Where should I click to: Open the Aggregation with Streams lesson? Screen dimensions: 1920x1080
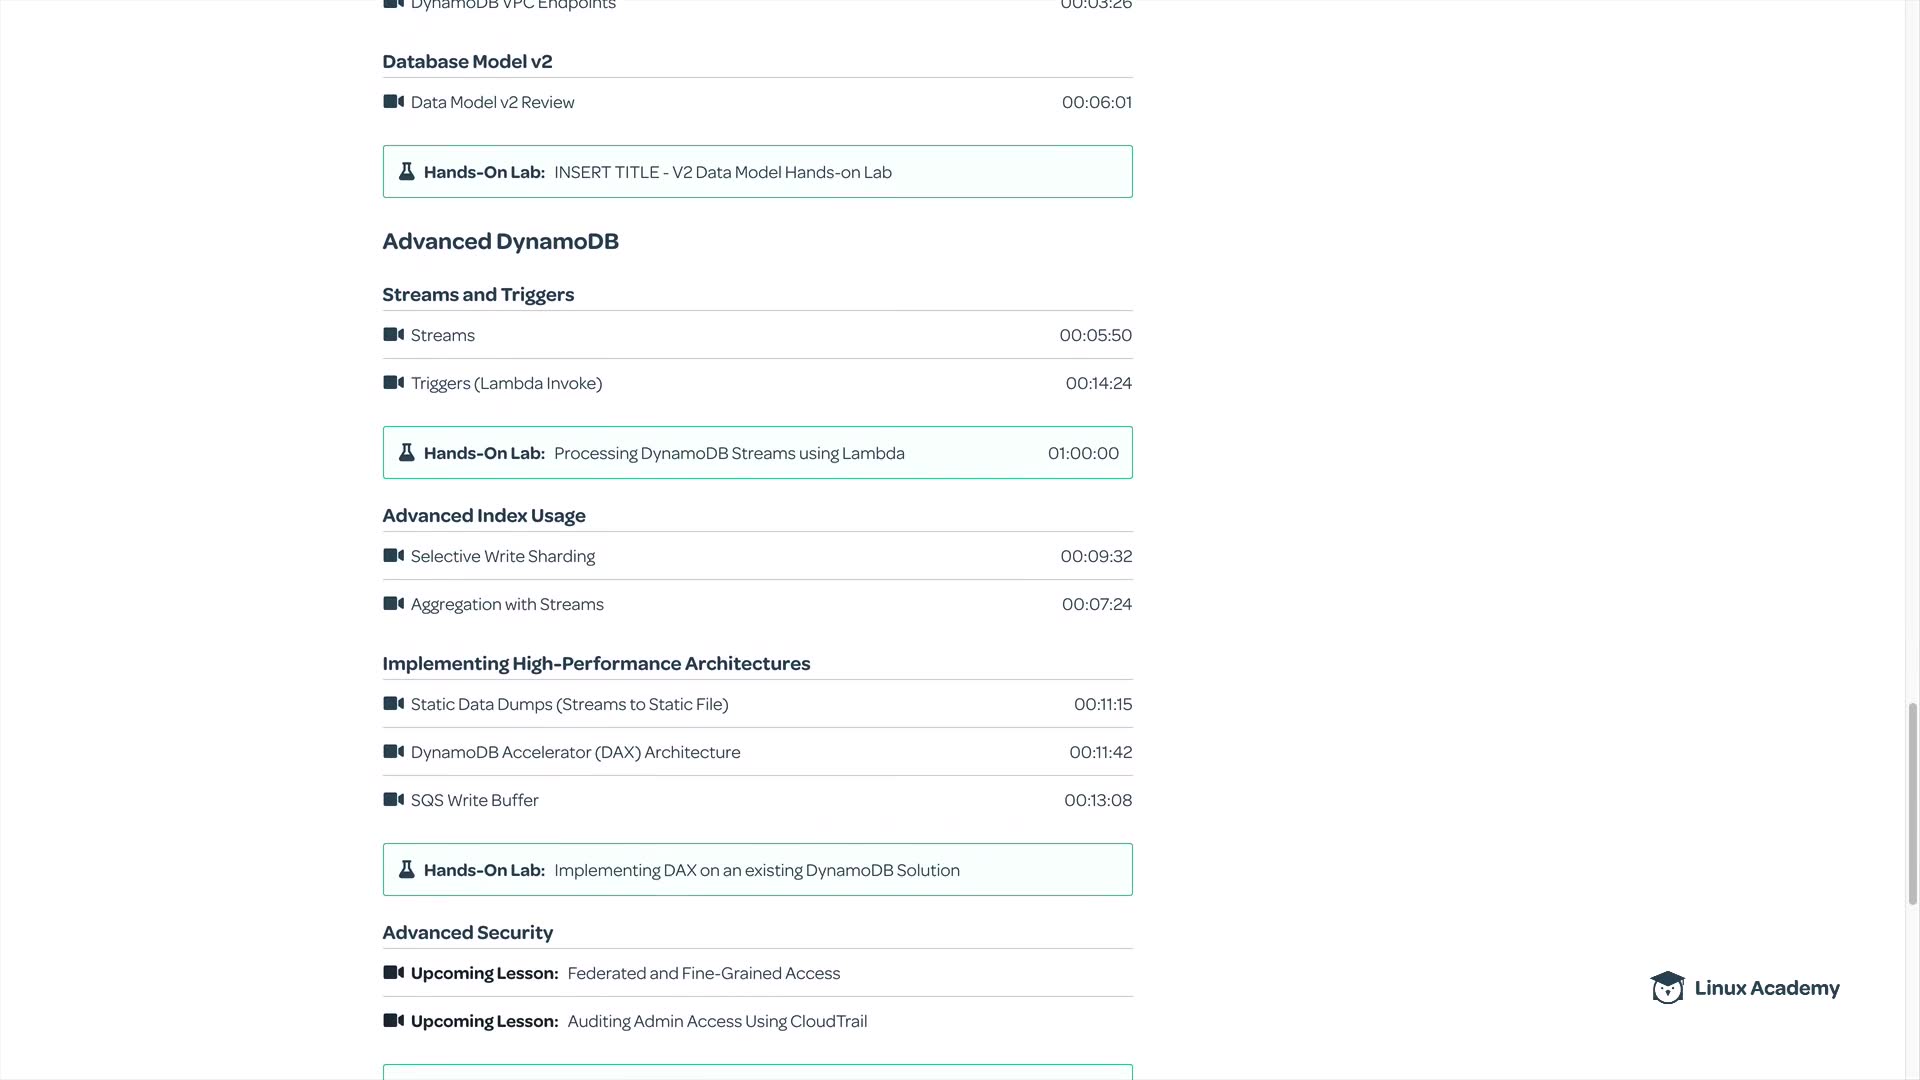coord(507,604)
